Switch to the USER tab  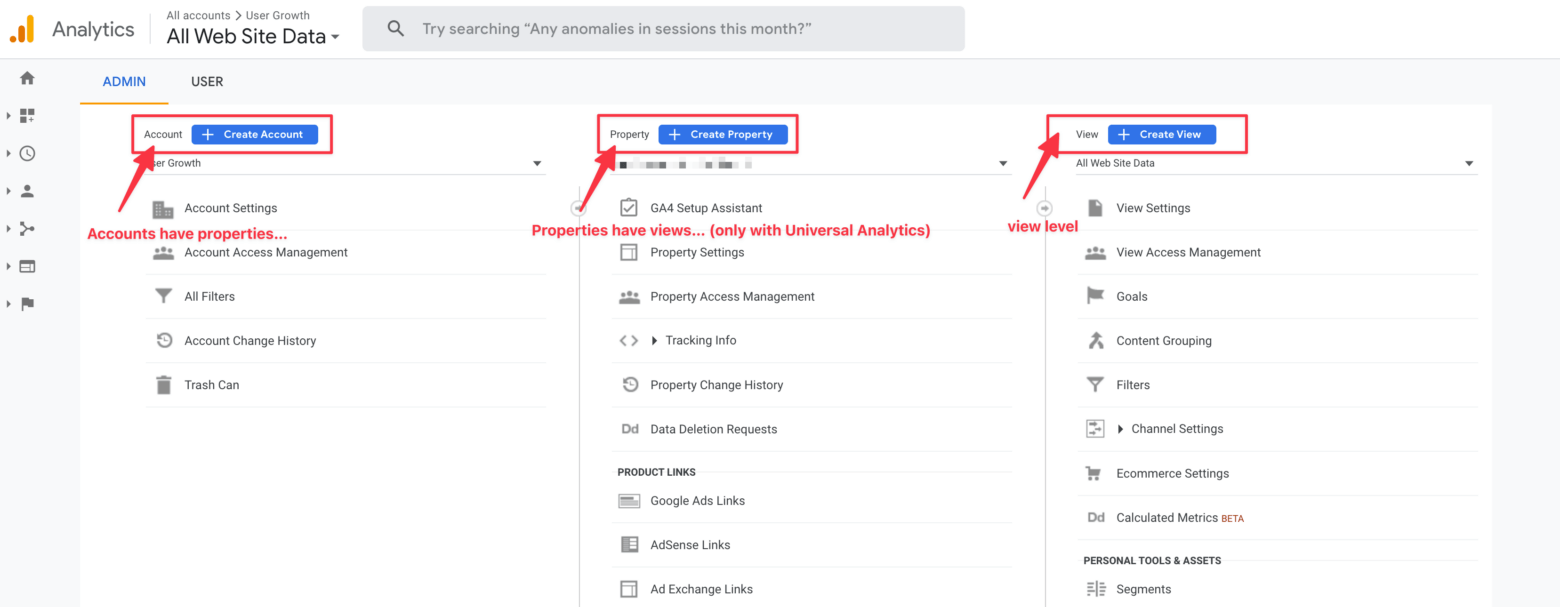pos(207,81)
